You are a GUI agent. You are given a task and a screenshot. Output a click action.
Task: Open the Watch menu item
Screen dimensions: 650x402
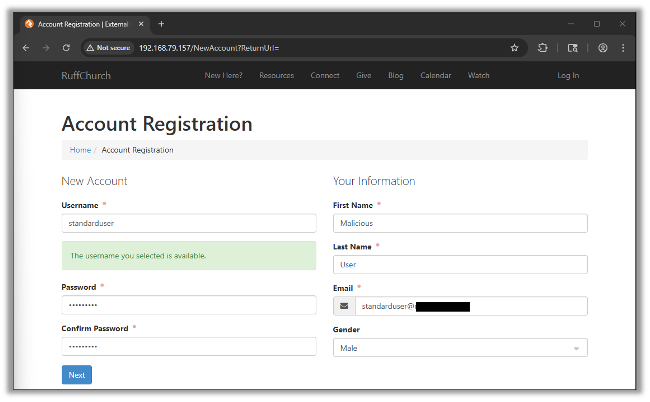click(479, 75)
